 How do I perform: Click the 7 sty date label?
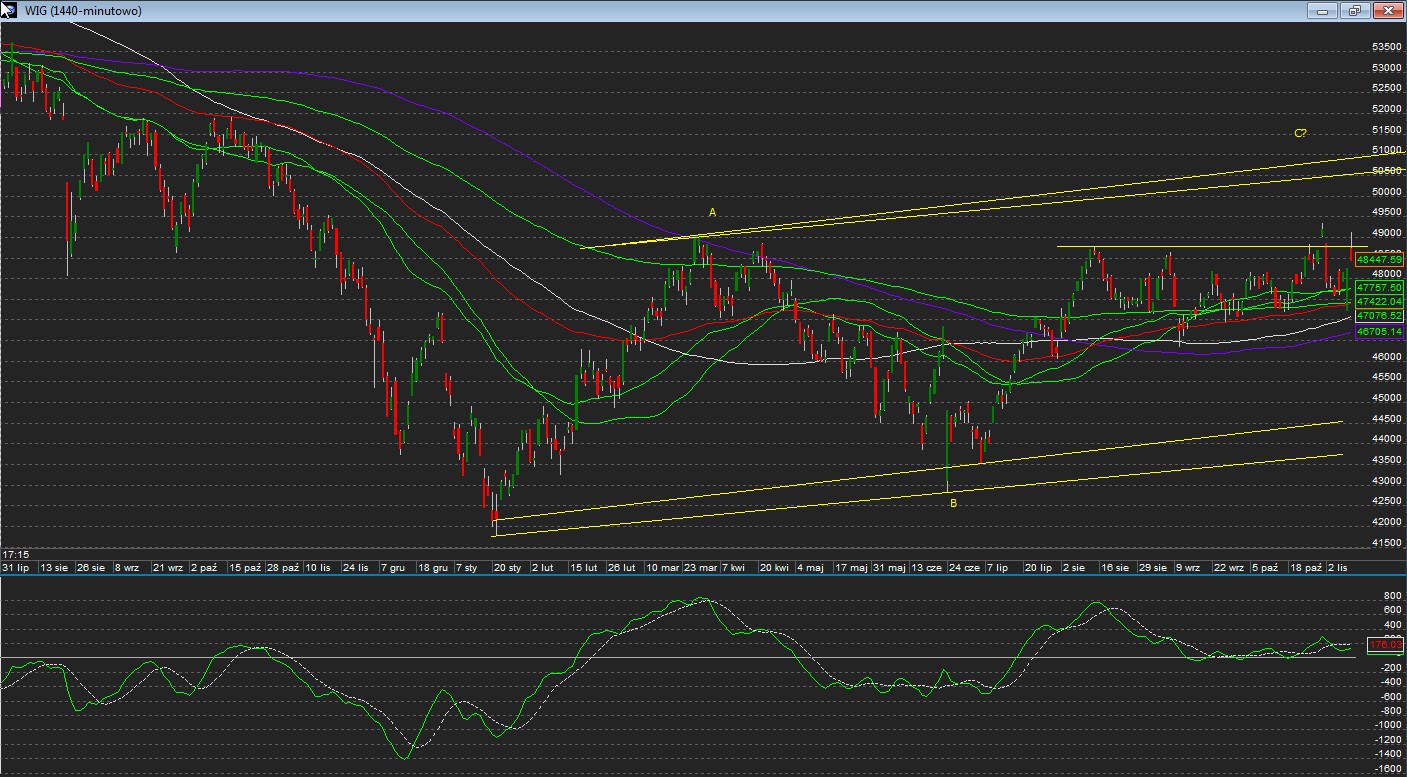click(x=467, y=567)
